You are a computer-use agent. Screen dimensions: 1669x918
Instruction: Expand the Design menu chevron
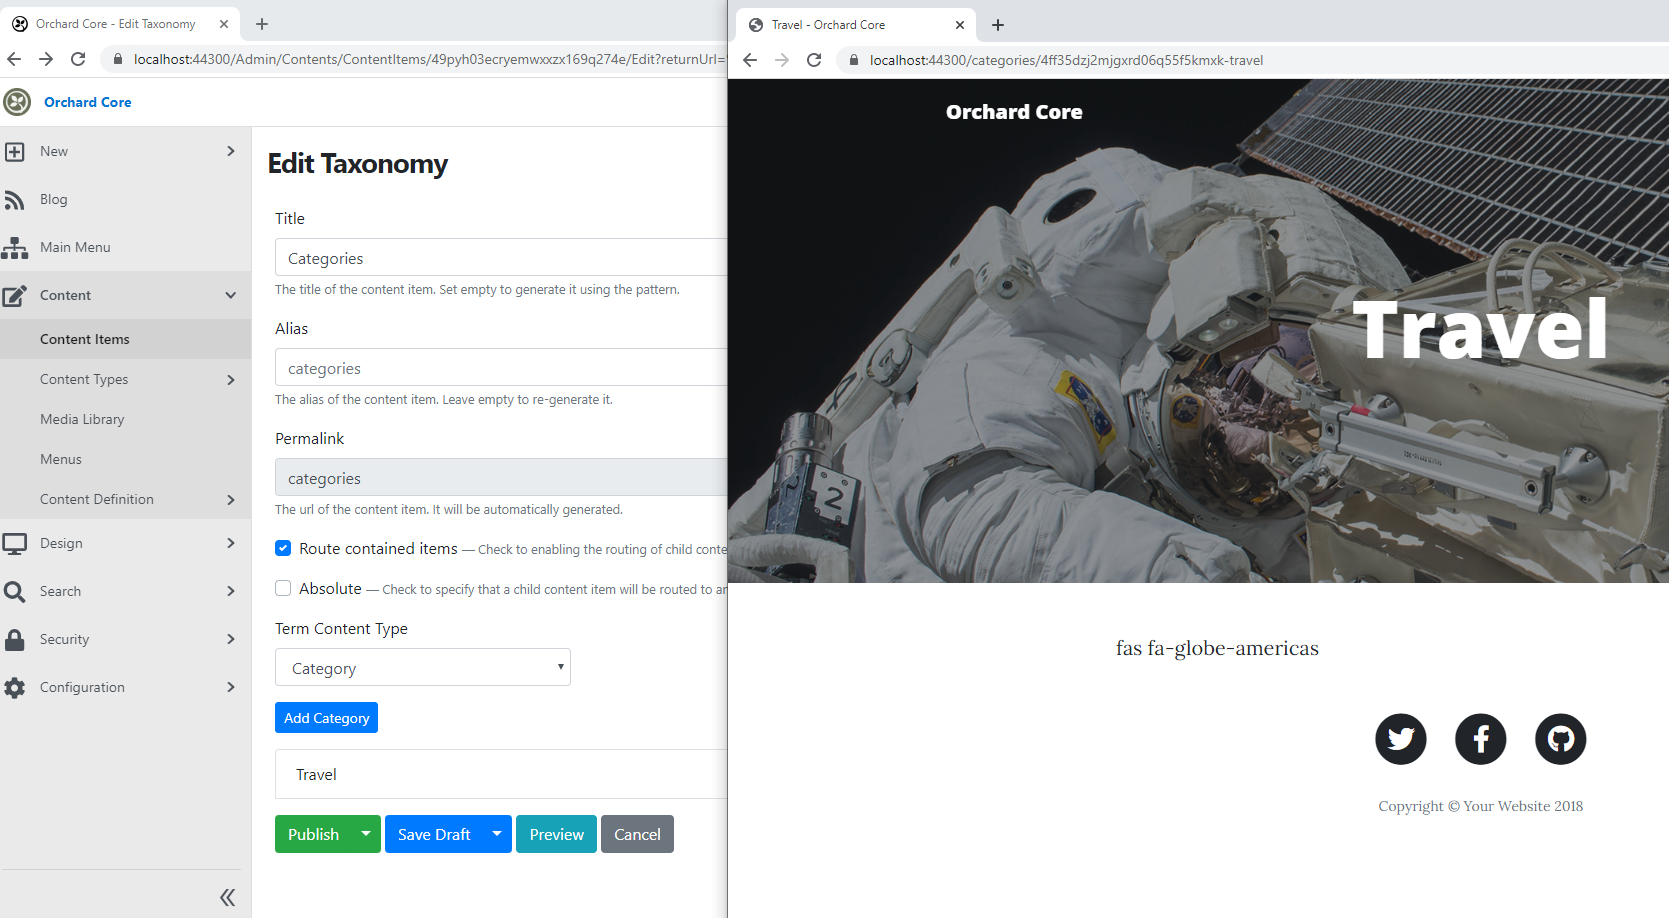point(231,543)
